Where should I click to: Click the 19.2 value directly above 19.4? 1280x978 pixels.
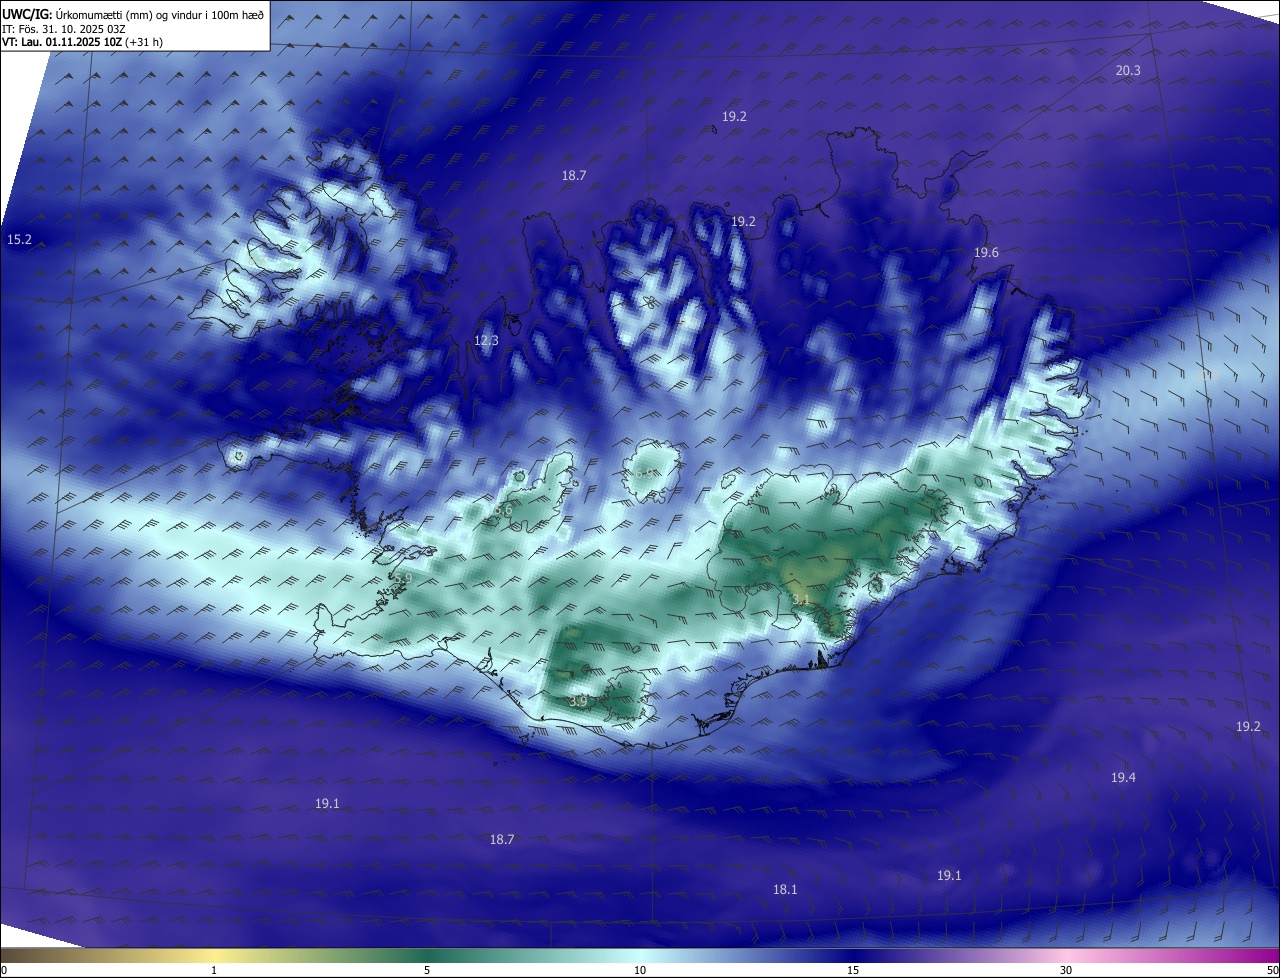(x=1248, y=726)
